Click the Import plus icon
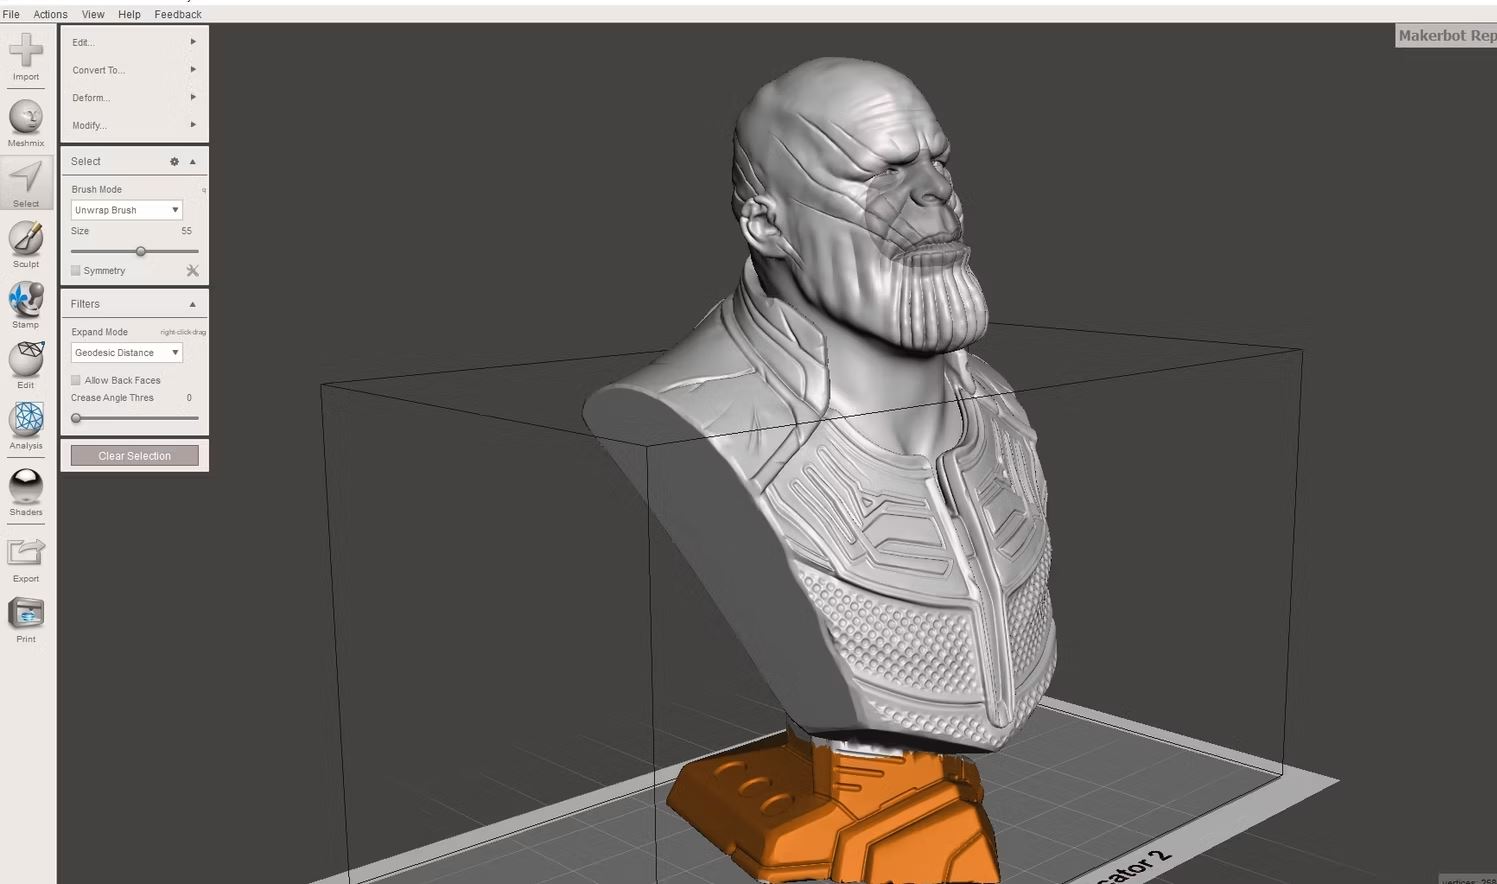Screen dimensions: 1497x884 point(26,49)
